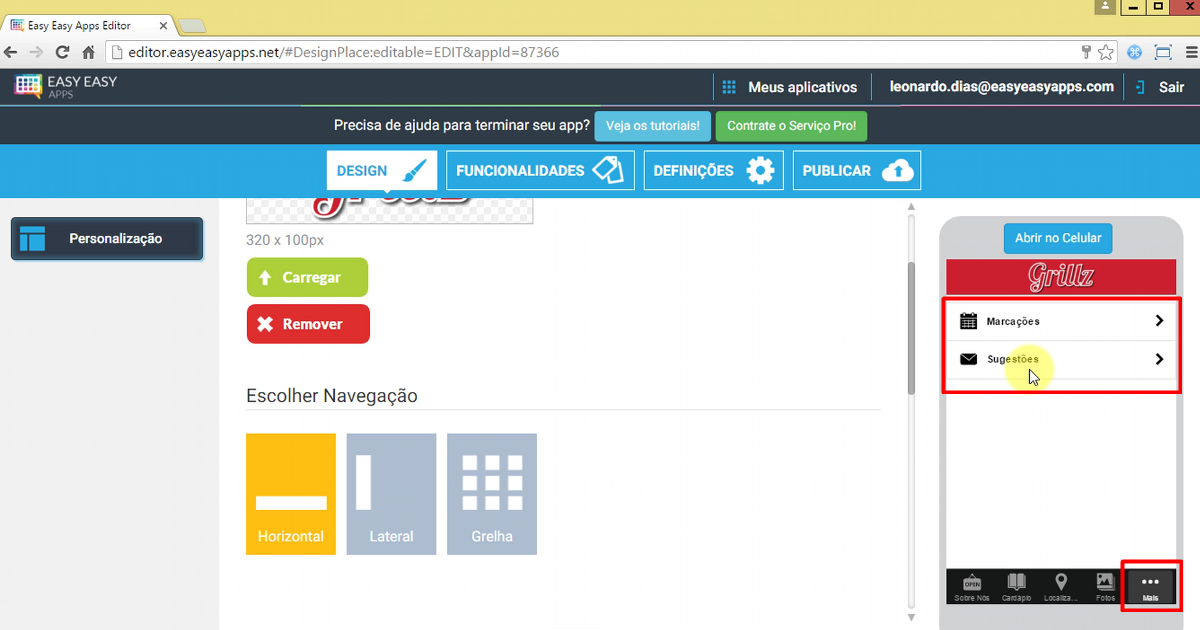Click the Marcações calendar icon
The width and height of the screenshot is (1200, 630).
tap(969, 320)
